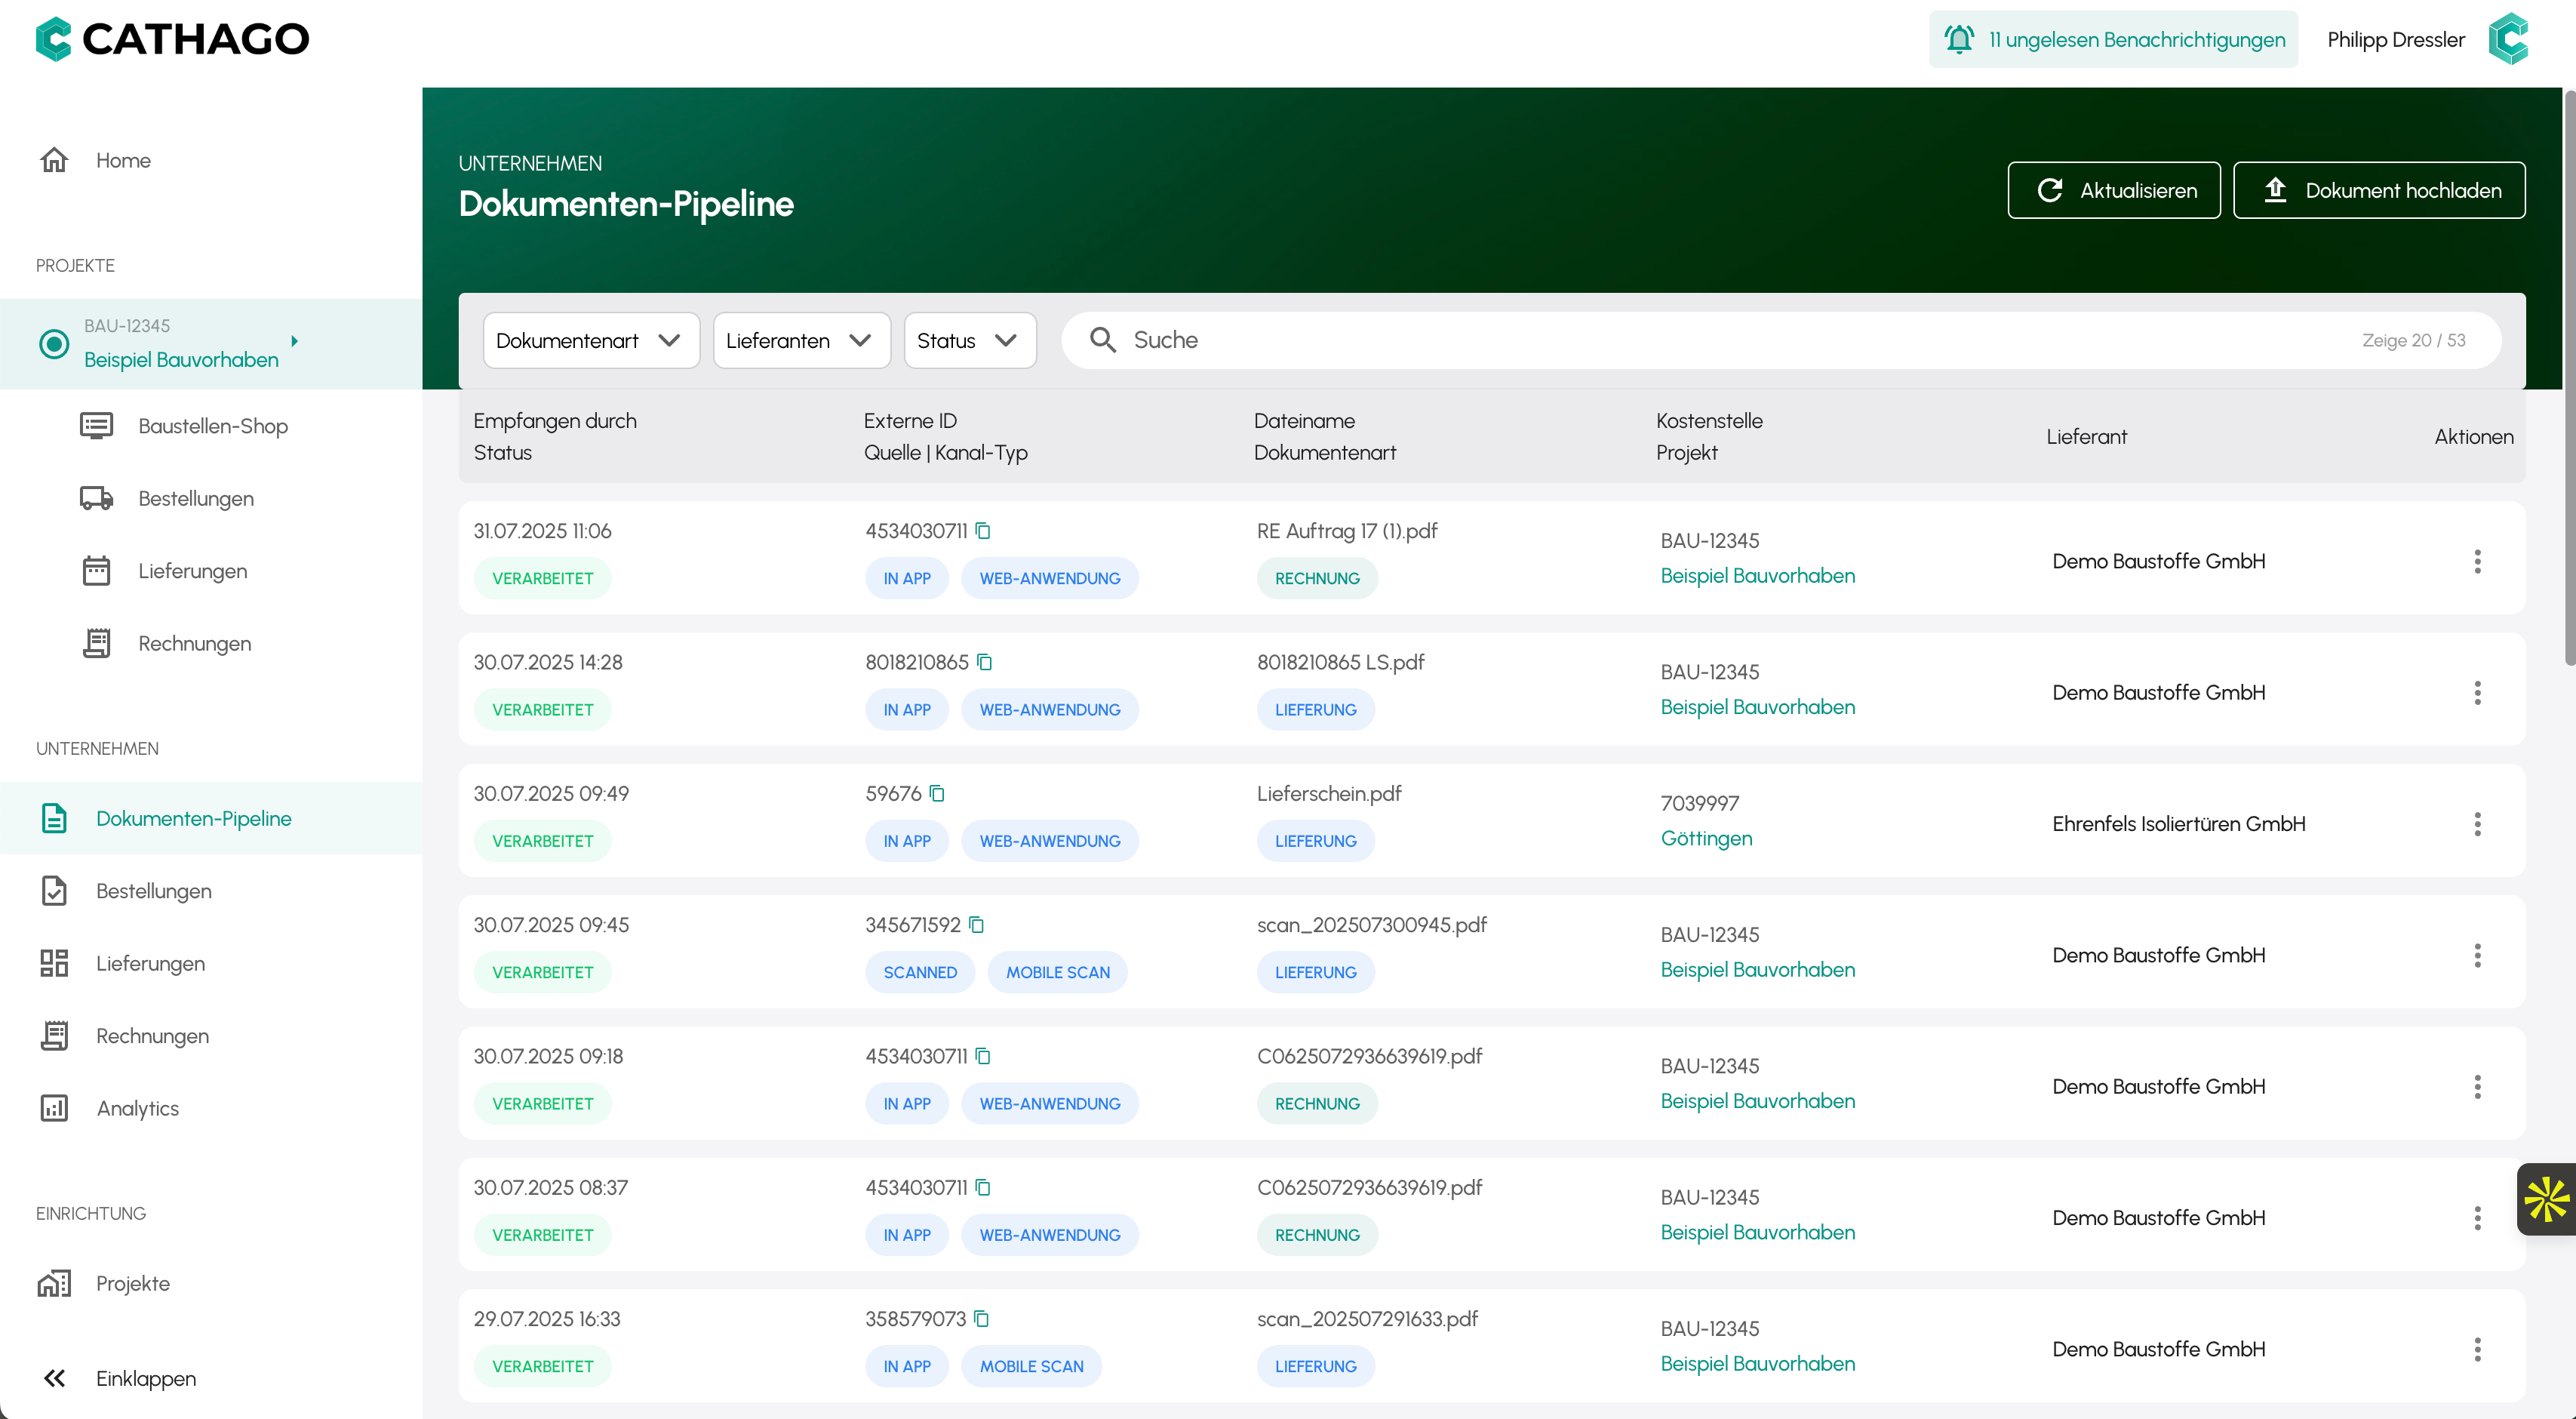Click file name Lieferschein.pdf
Screen dimensions: 2576x1419
(x=1328, y=793)
